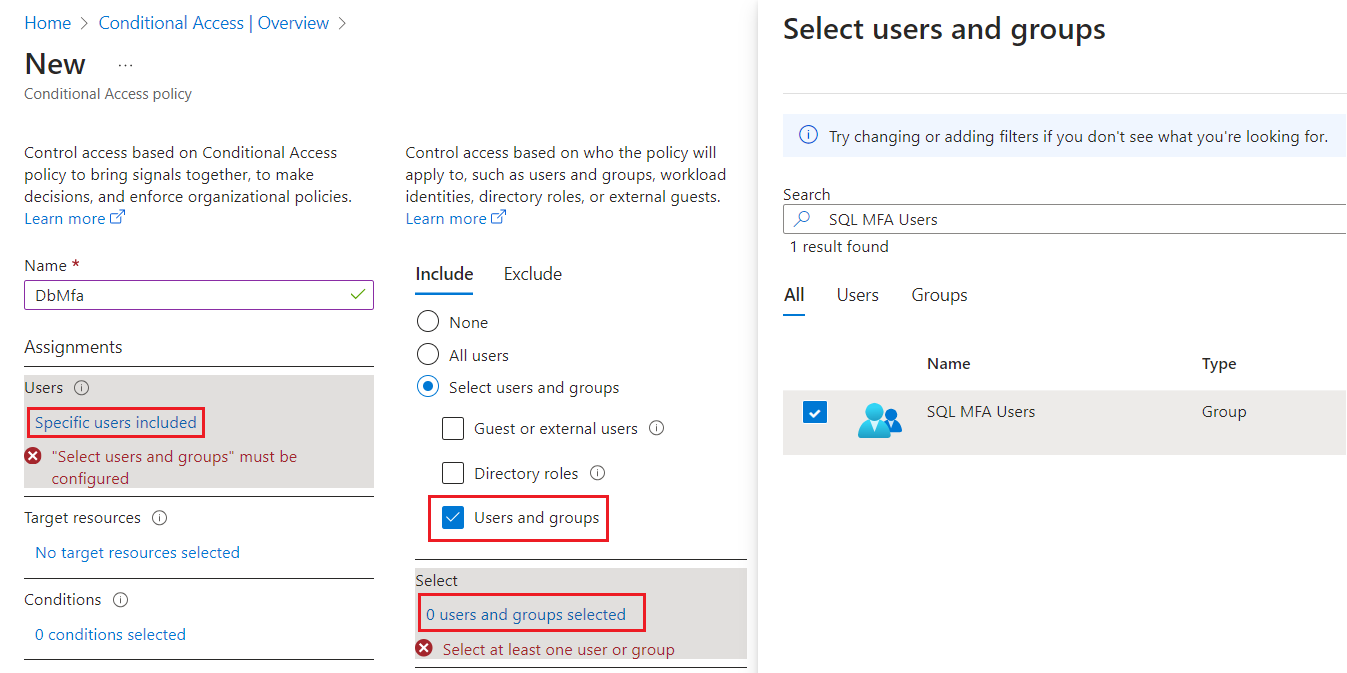The width and height of the screenshot is (1347, 673).
Task: Check the Directory roles checkbox
Action: coord(453,473)
